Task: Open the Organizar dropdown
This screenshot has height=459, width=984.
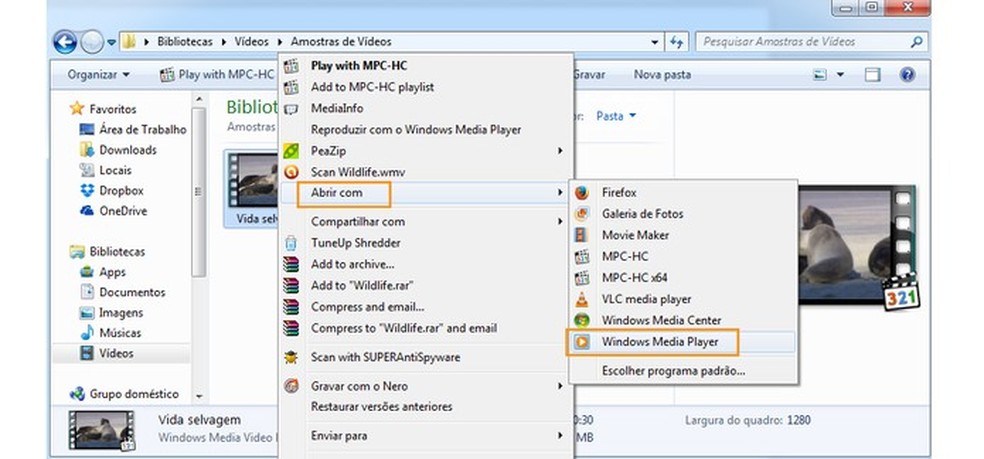Action: (99, 75)
